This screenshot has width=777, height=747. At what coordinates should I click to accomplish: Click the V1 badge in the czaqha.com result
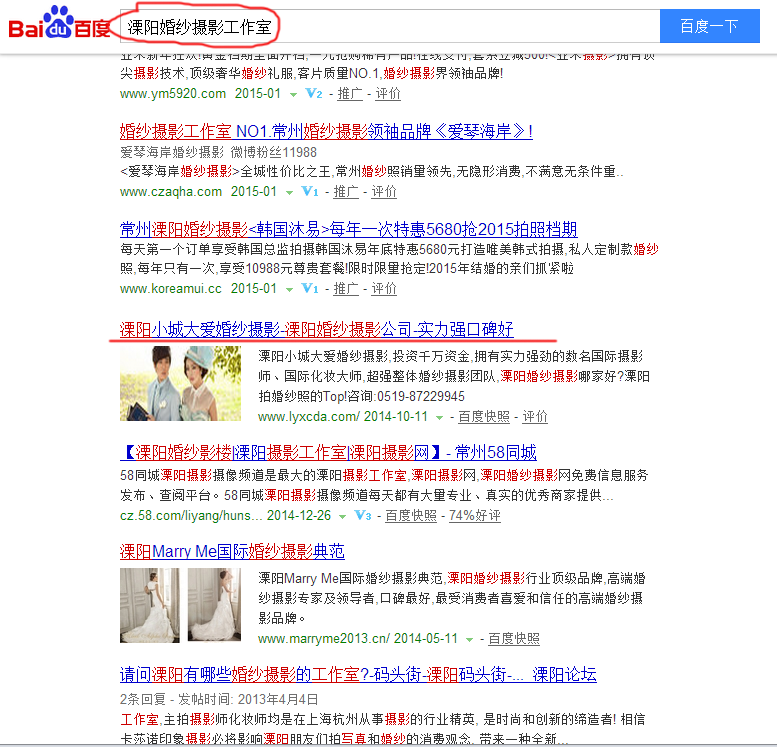click(x=310, y=191)
